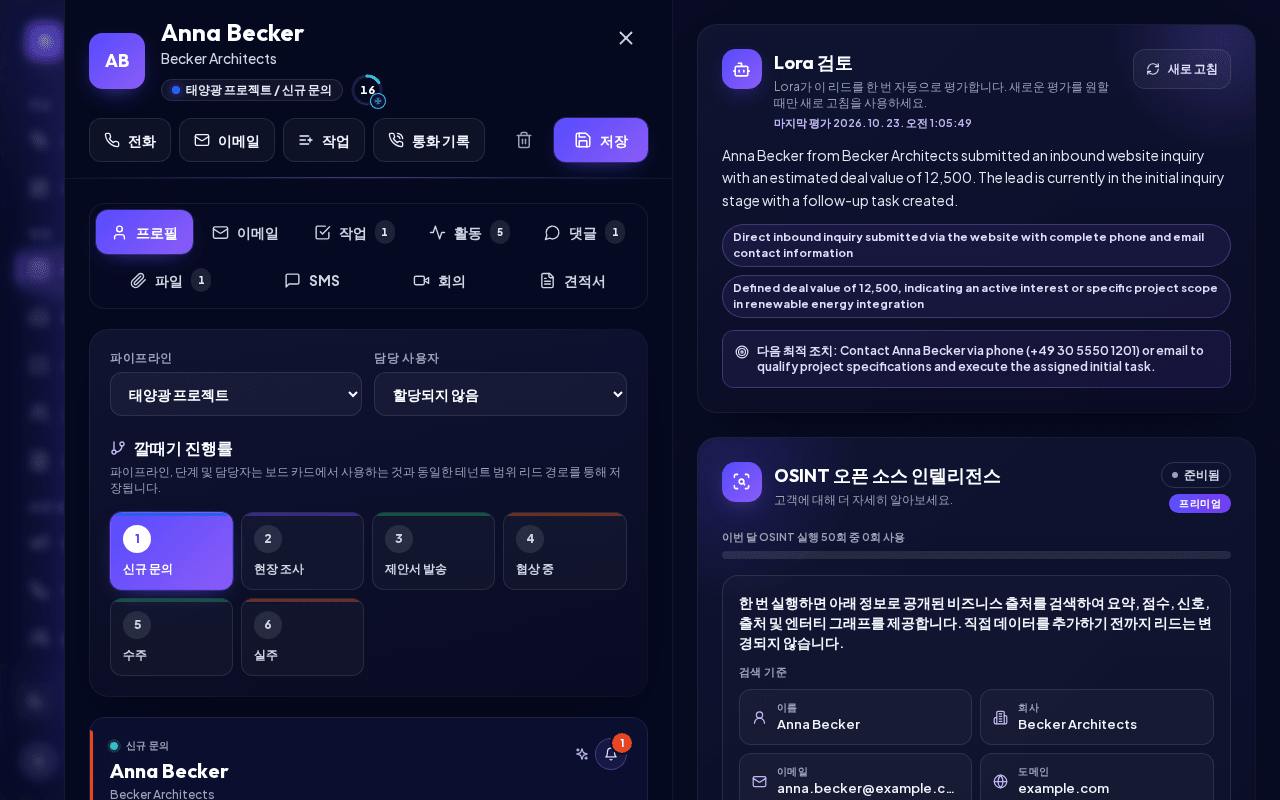Select stage 1 신규 문의
This screenshot has width=1280, height=800.
point(171,551)
